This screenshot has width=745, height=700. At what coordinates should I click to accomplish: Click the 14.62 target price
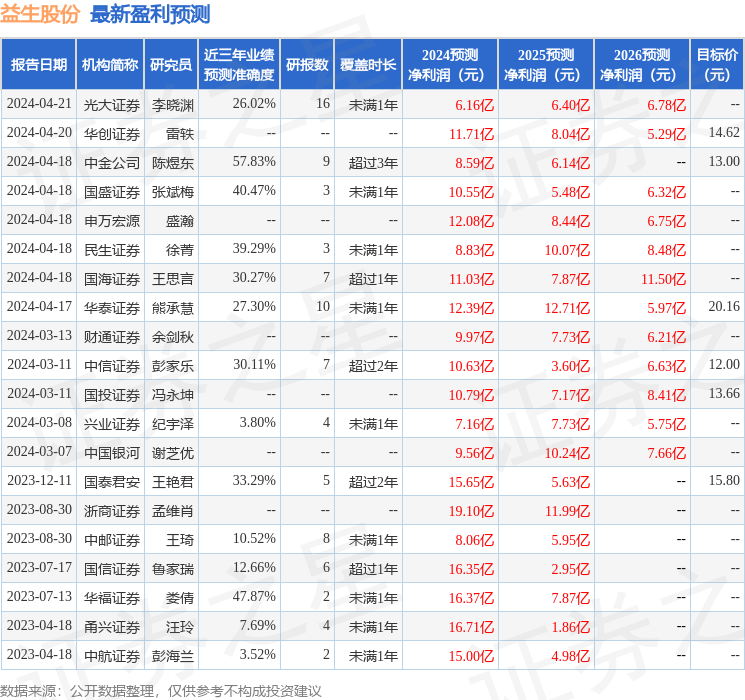click(724, 132)
